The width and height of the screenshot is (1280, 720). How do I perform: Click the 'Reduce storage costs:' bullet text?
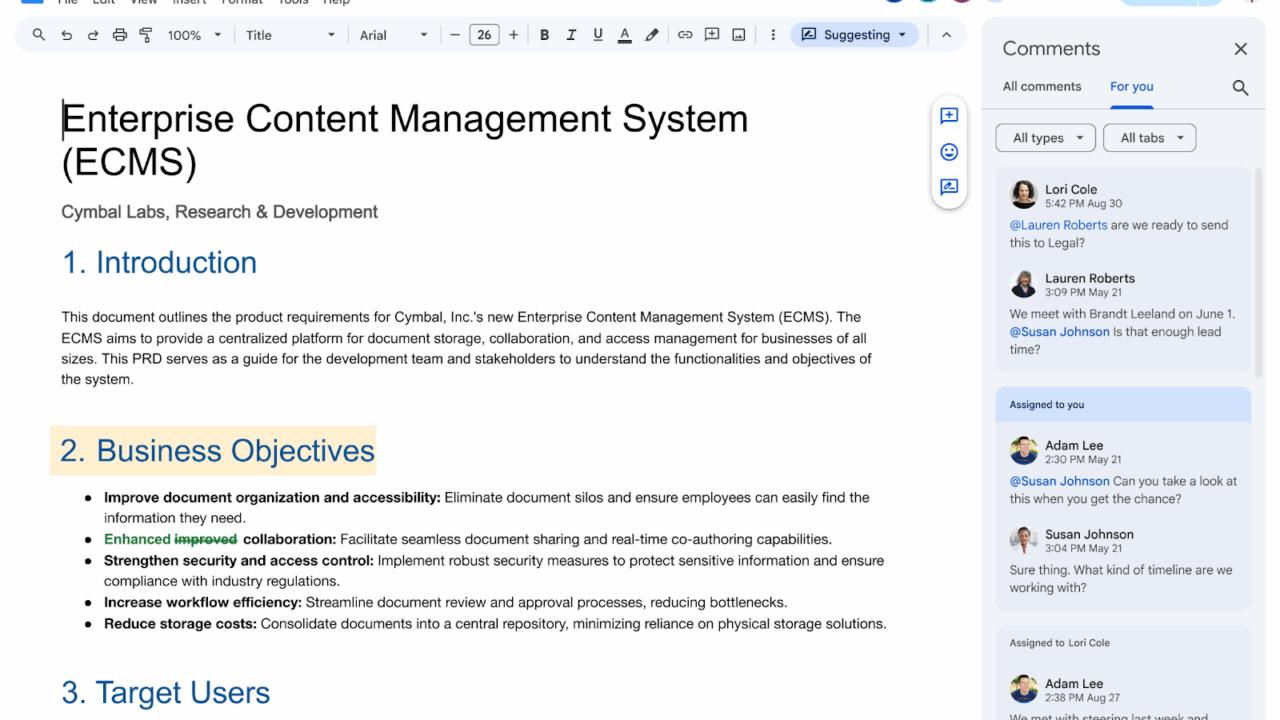(180, 624)
